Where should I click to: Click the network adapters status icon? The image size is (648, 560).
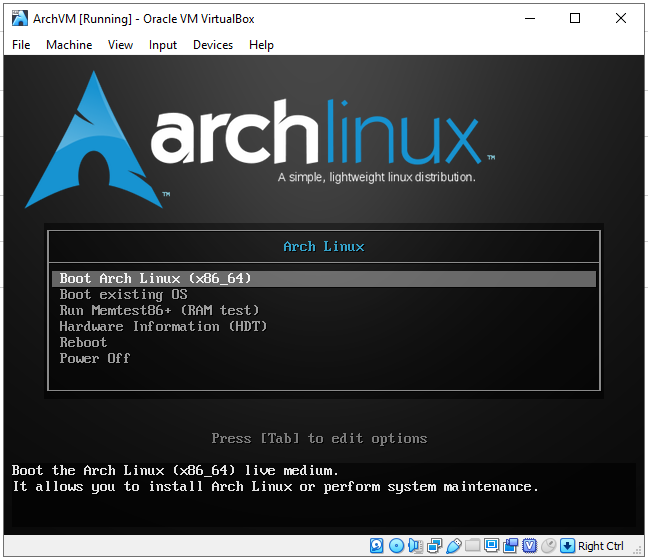coord(434,546)
